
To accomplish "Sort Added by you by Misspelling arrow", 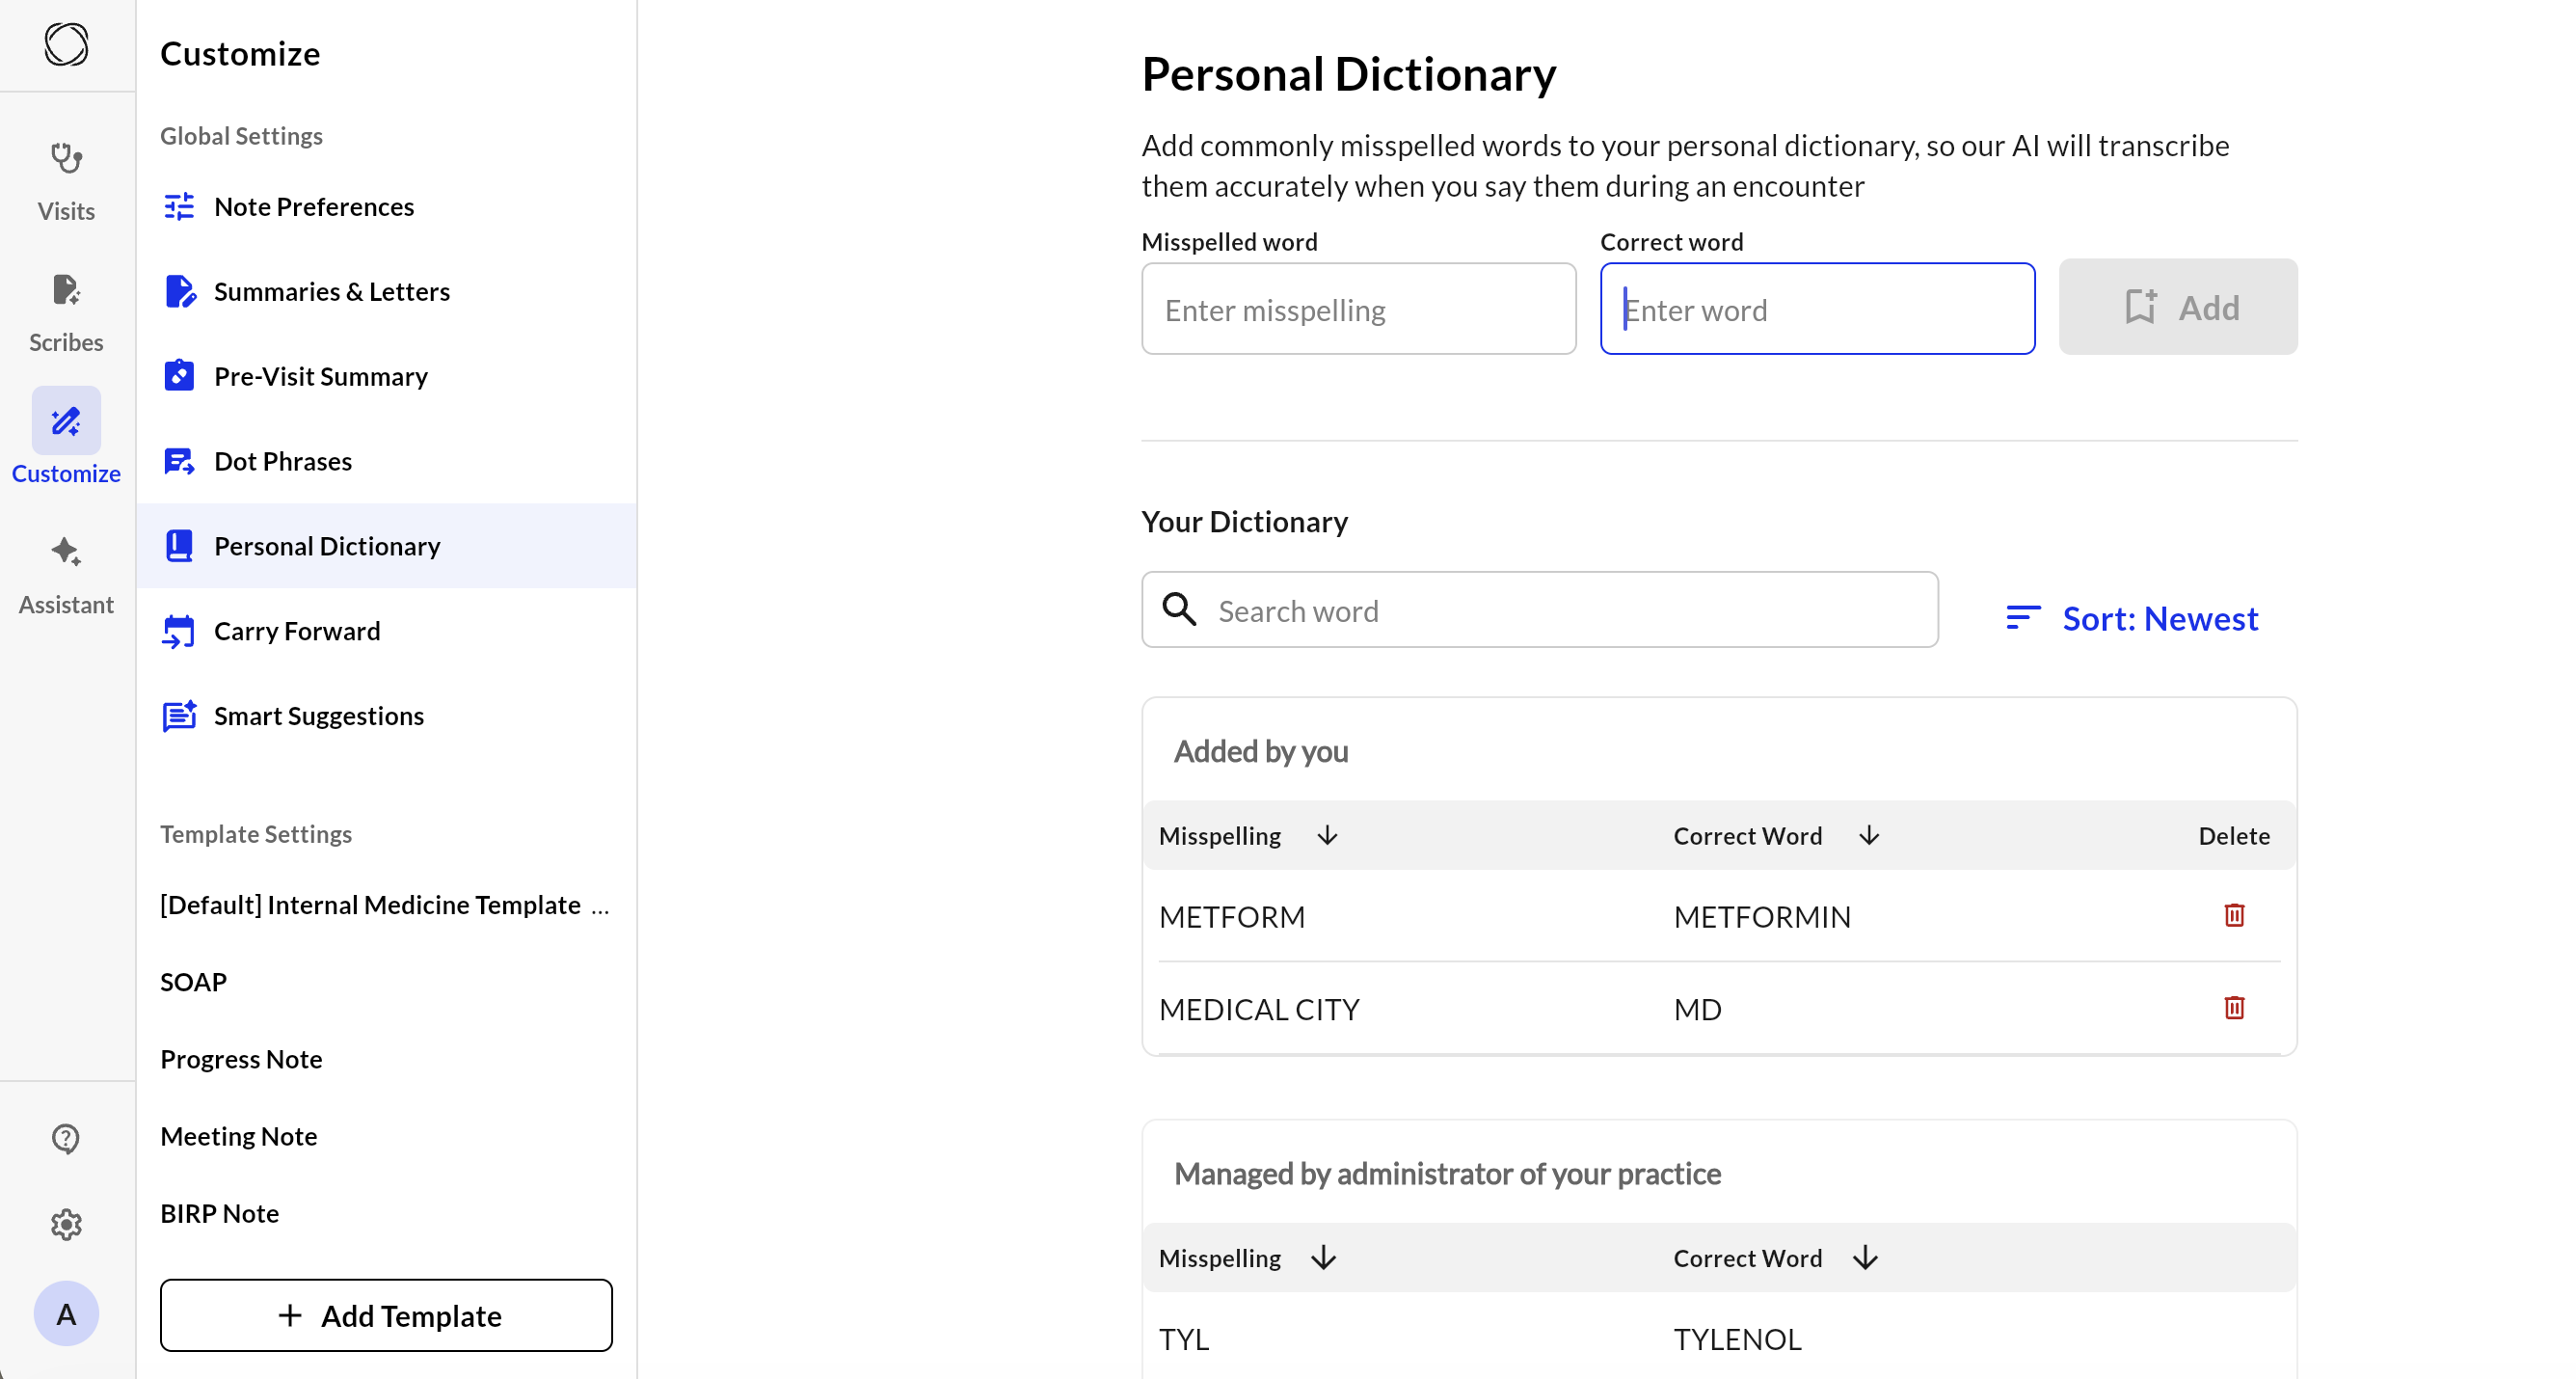I will click(x=1327, y=836).
